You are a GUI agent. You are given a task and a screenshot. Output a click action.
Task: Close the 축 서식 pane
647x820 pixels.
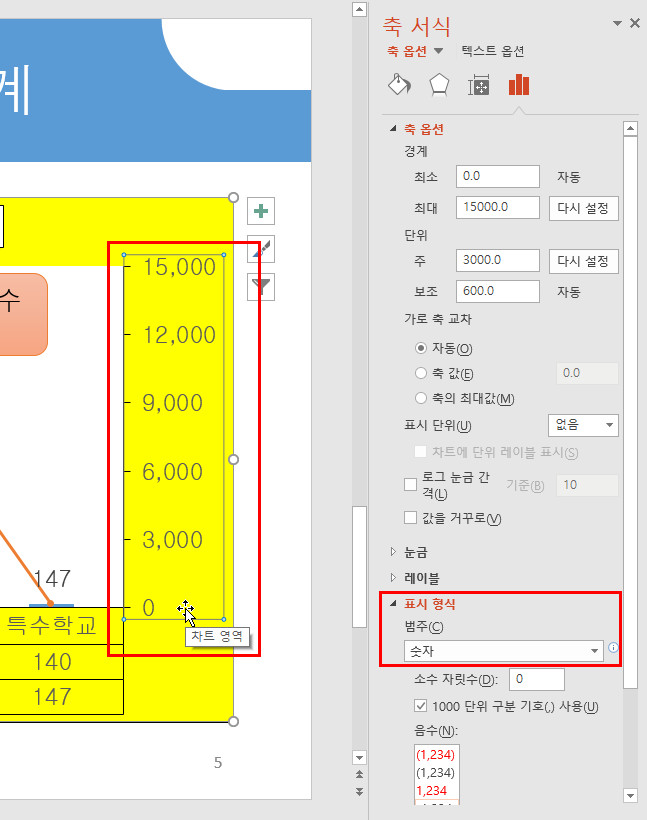click(634, 23)
